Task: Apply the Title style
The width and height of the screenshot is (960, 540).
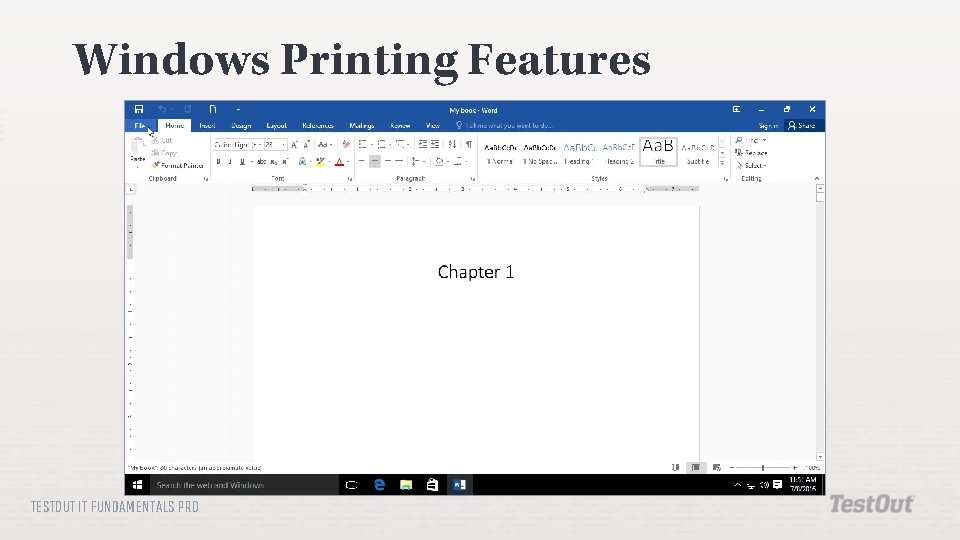Action: click(x=658, y=152)
